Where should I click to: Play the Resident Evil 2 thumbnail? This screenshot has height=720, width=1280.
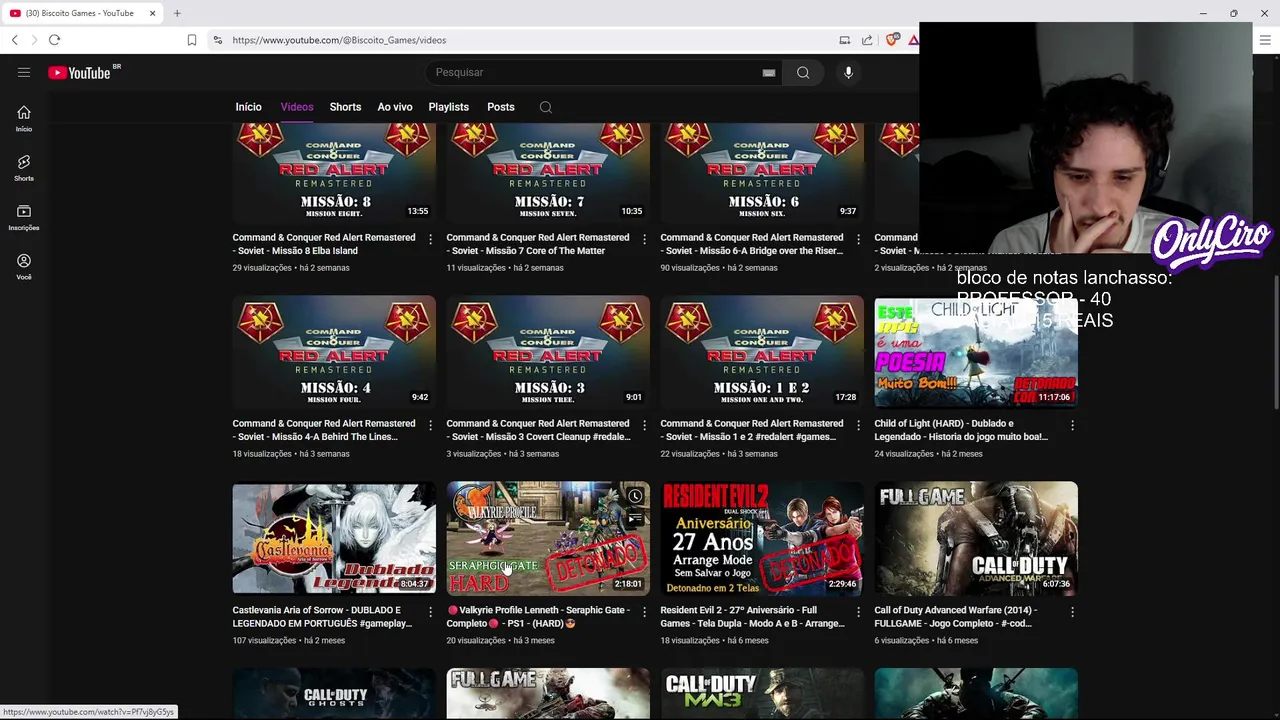click(762, 538)
